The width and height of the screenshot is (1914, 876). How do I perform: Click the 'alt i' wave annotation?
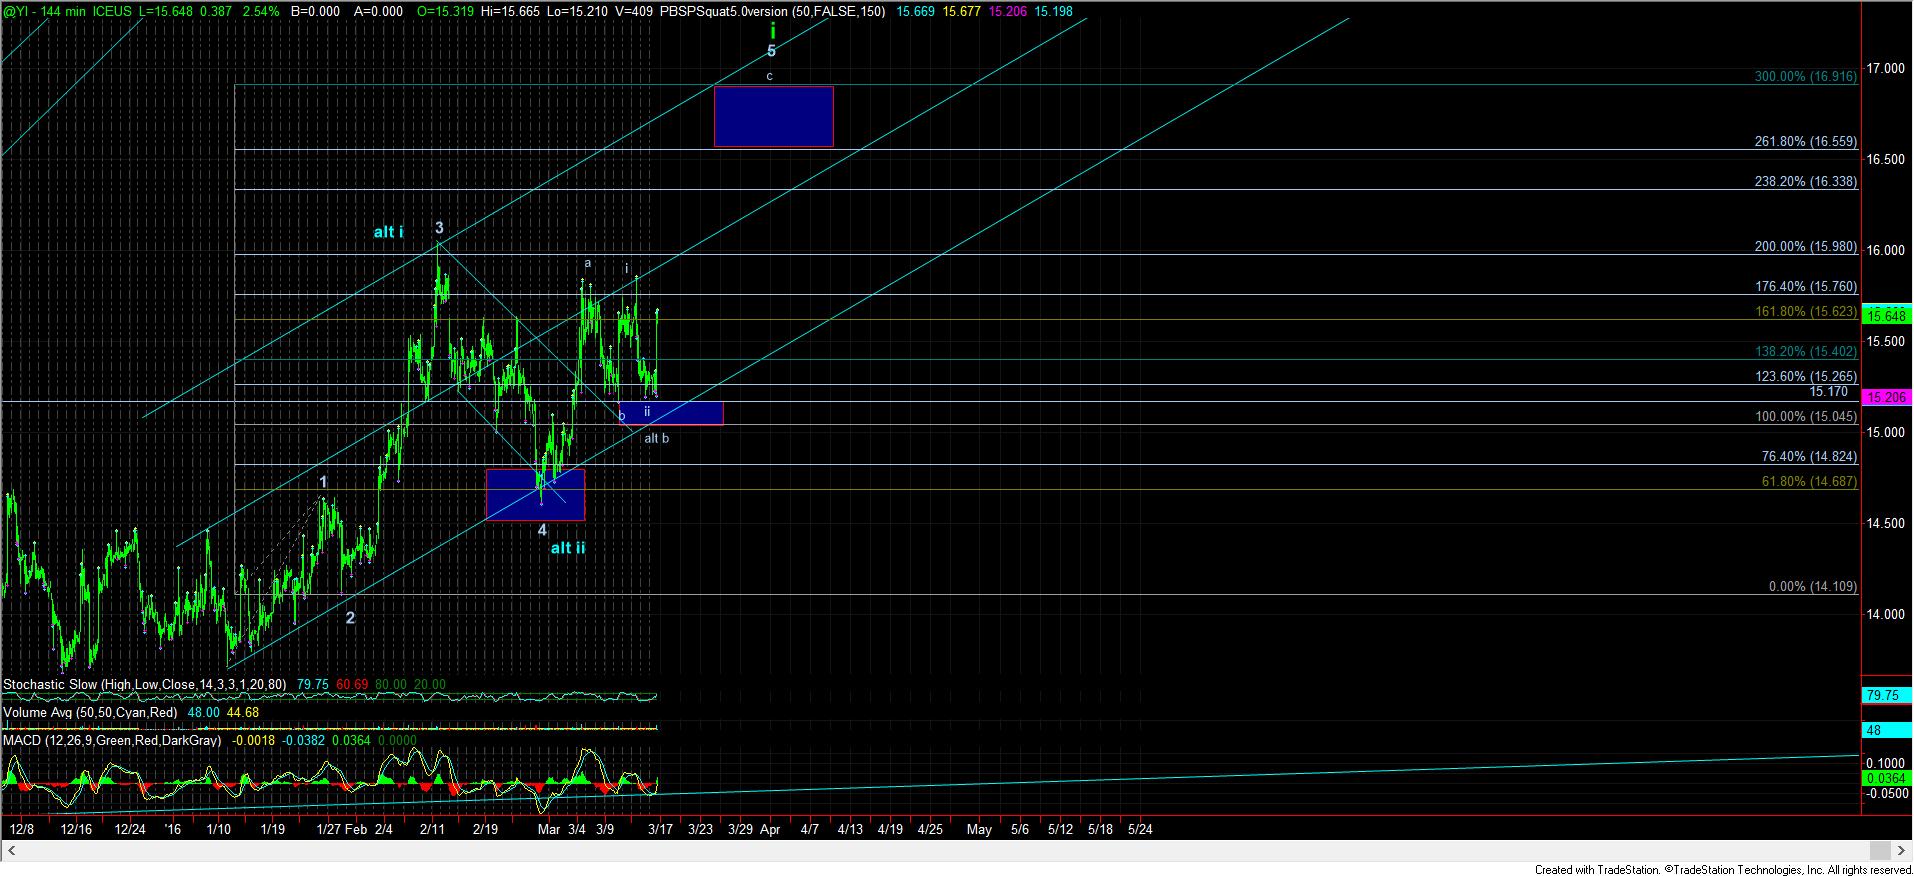click(x=388, y=232)
